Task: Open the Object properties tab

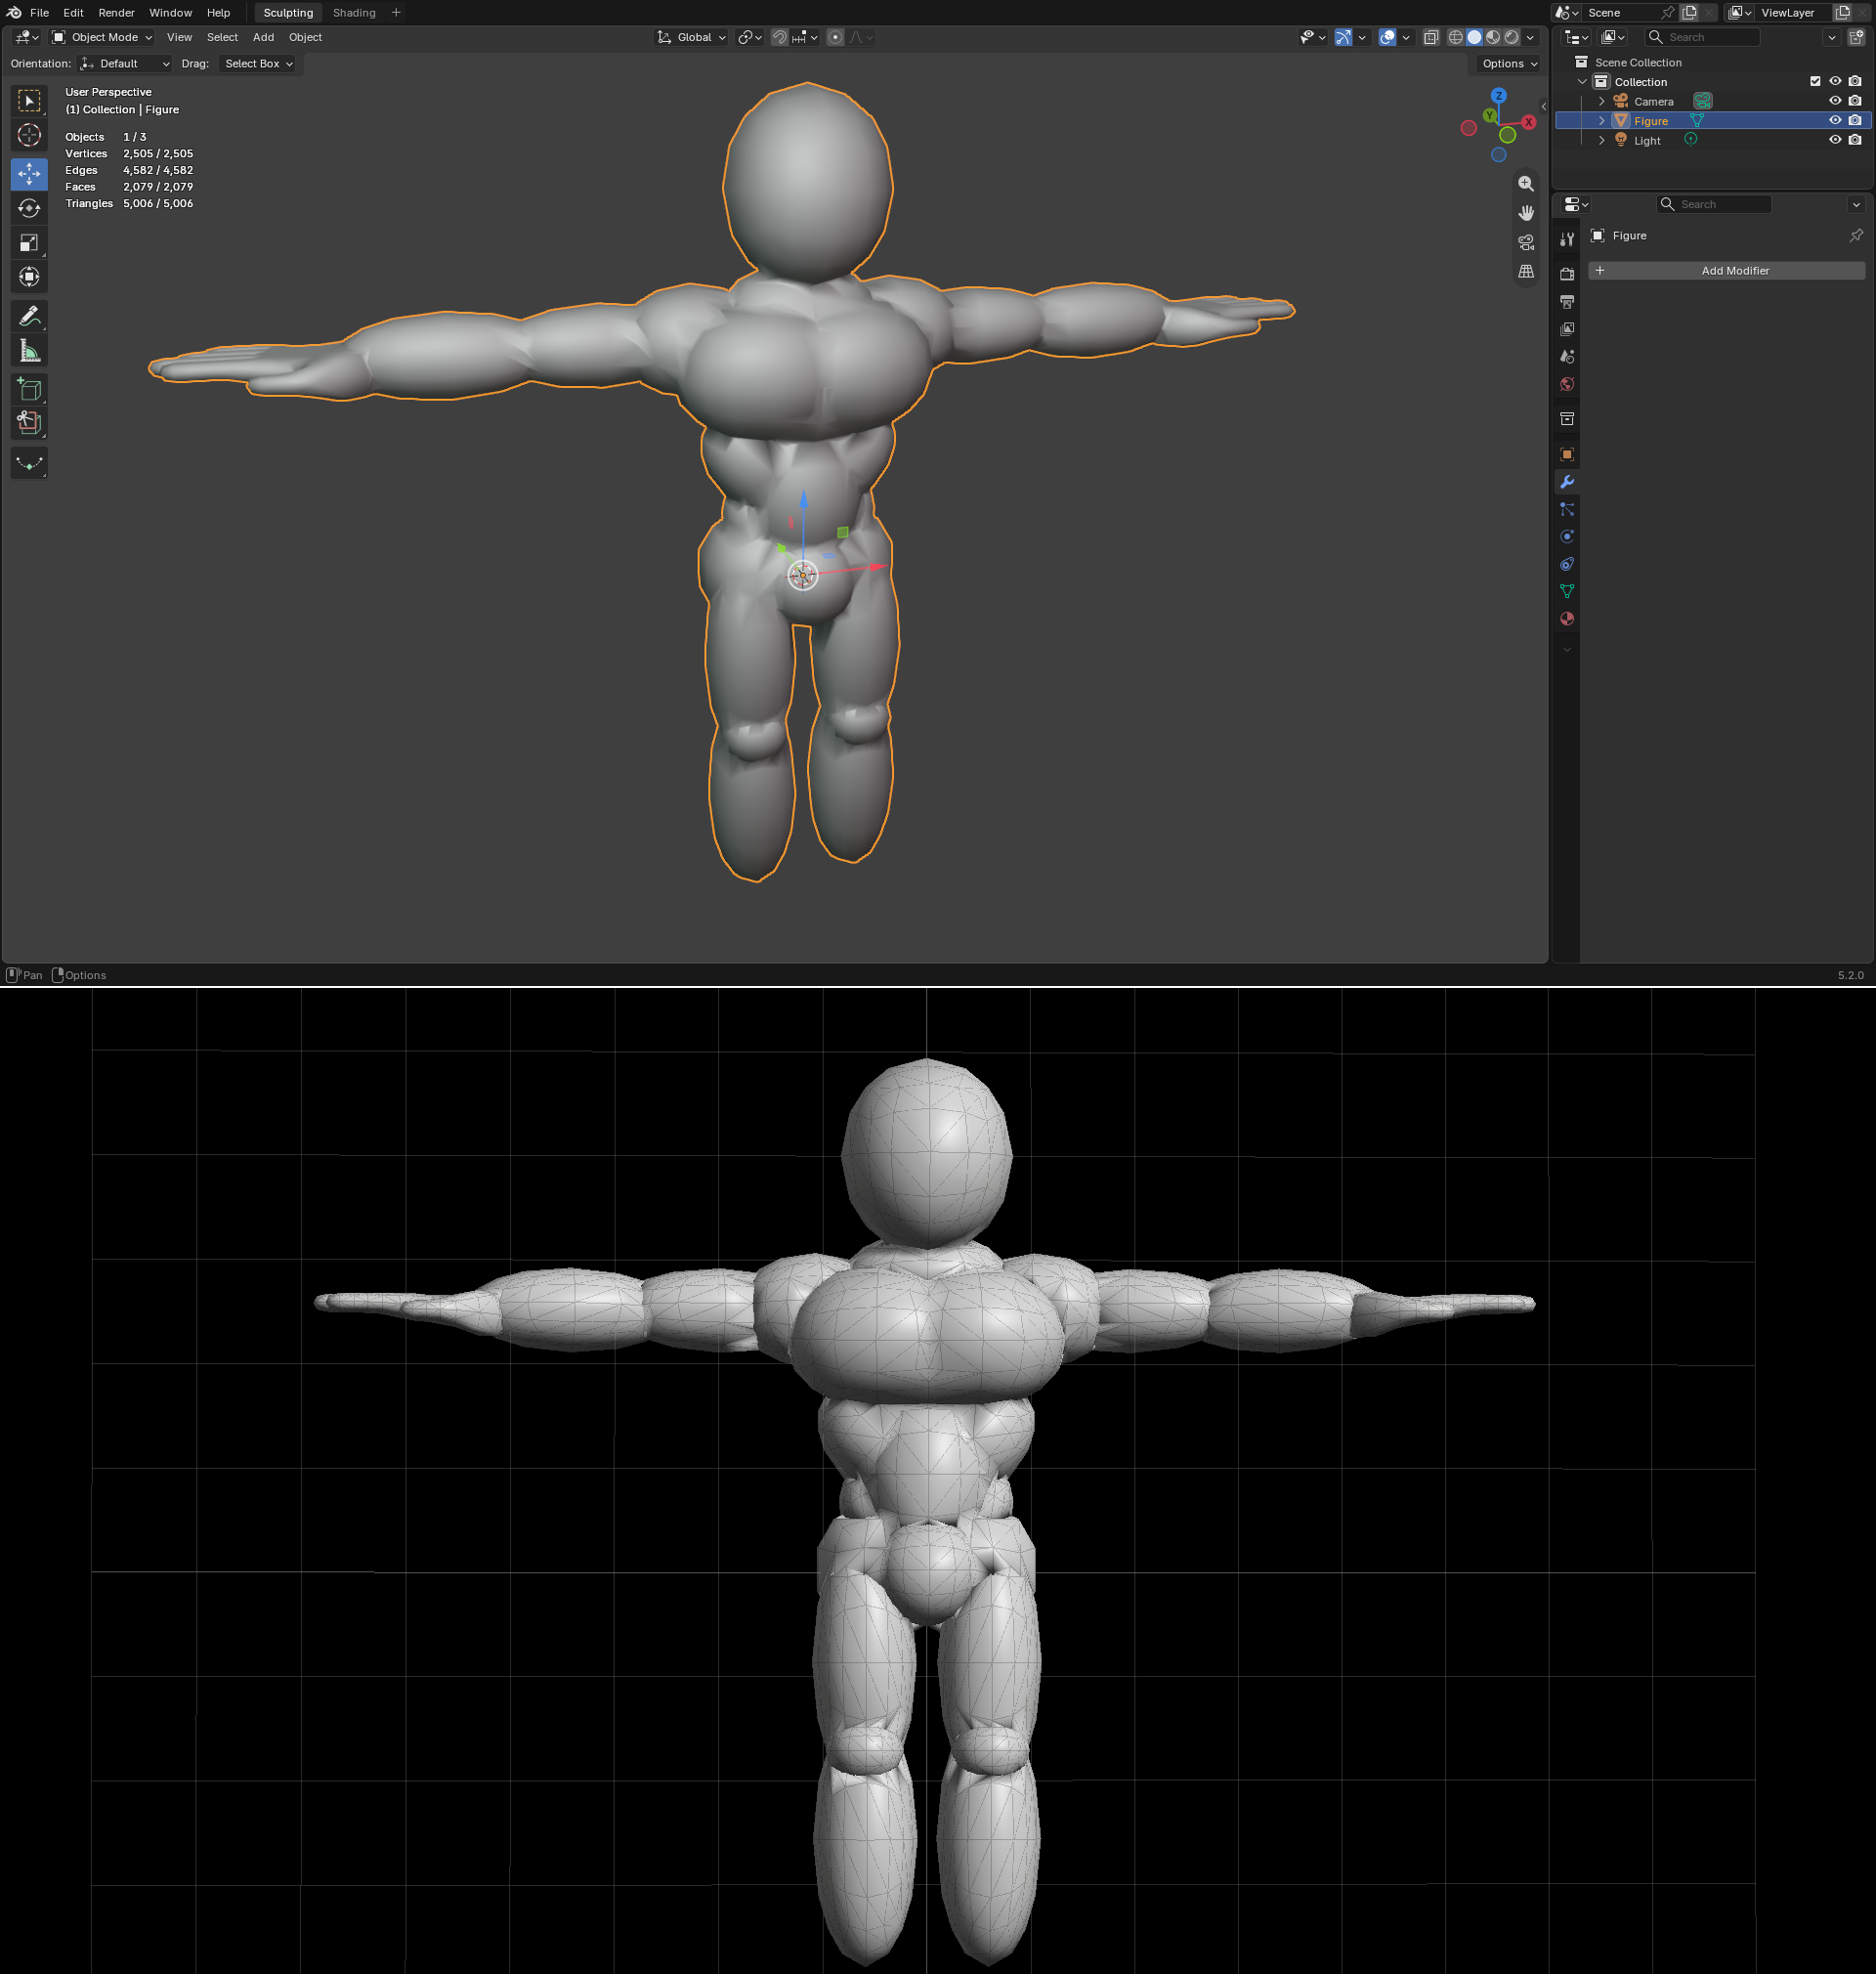Action: 1567,454
